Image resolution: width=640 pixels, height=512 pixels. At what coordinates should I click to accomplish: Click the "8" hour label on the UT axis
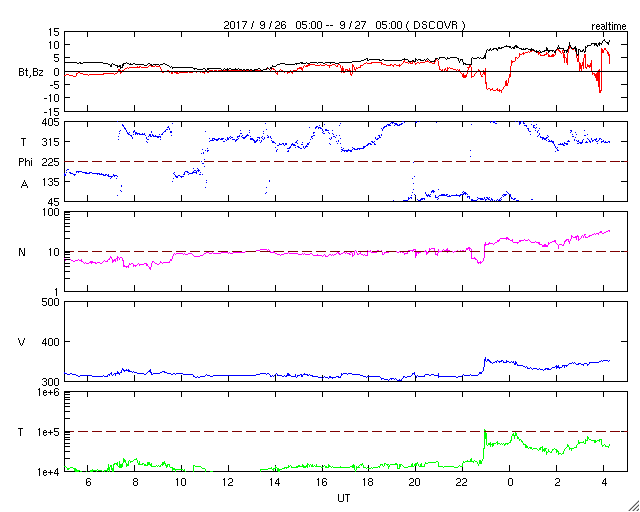(x=135, y=482)
